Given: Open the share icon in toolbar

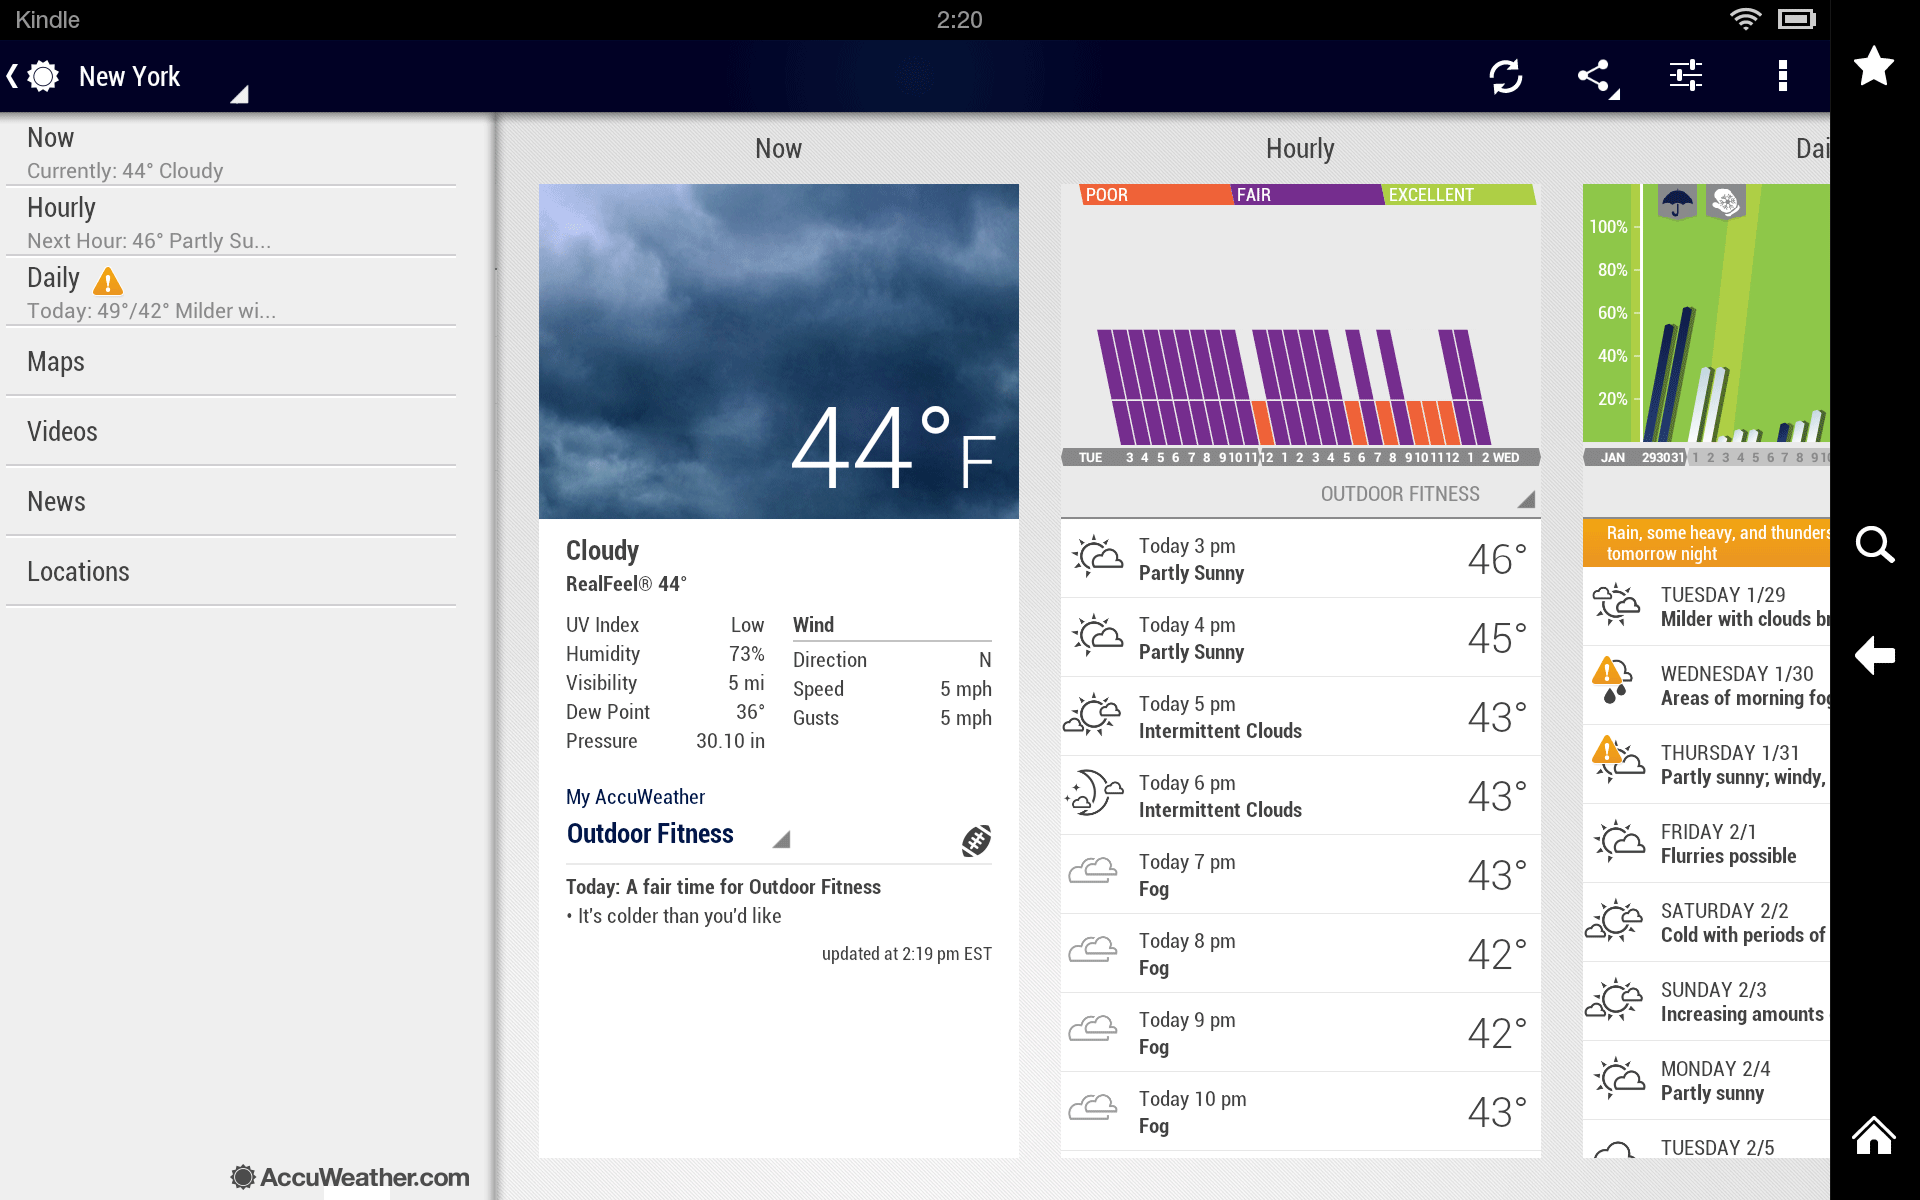Looking at the screenshot, I should point(1596,77).
